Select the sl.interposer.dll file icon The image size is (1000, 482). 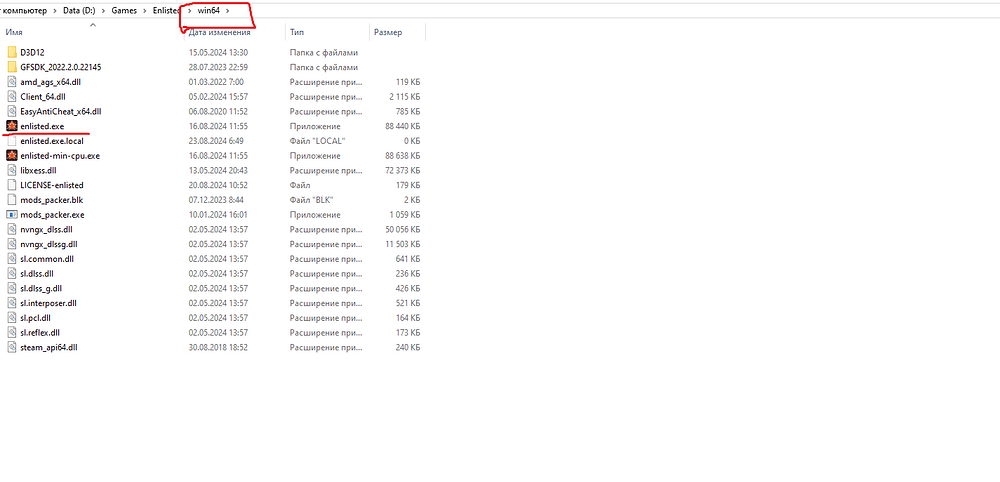(12, 303)
